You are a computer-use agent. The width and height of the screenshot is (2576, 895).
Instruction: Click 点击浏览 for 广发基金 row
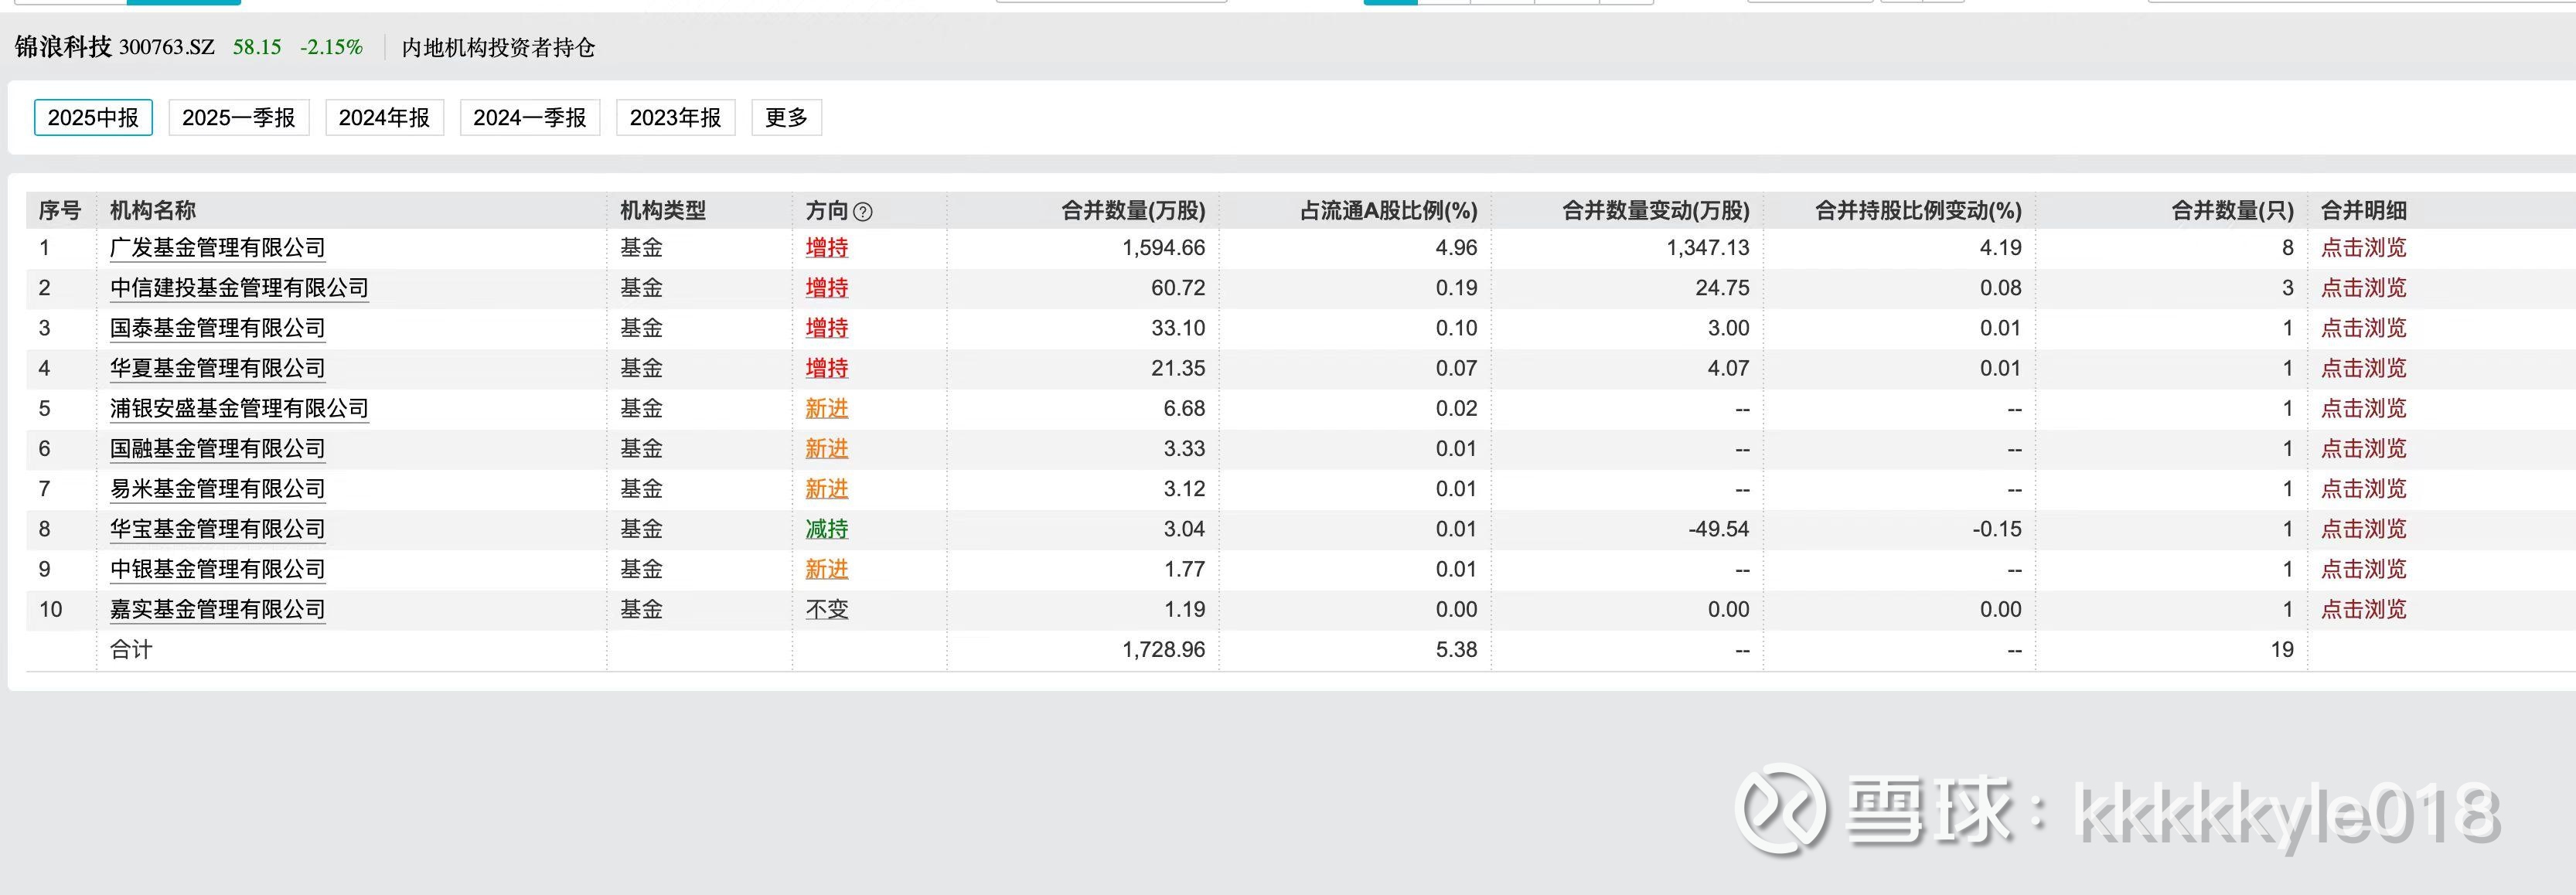[x=2363, y=248]
